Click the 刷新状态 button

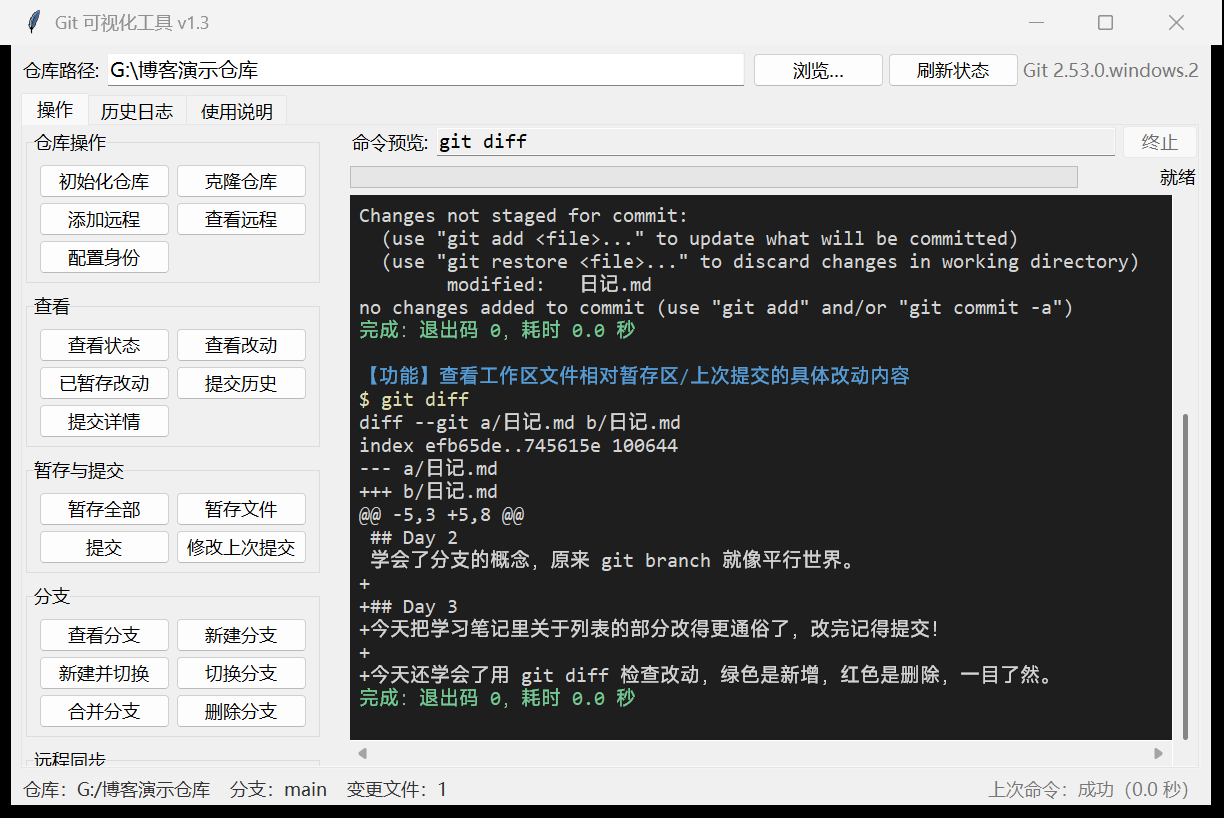953,70
